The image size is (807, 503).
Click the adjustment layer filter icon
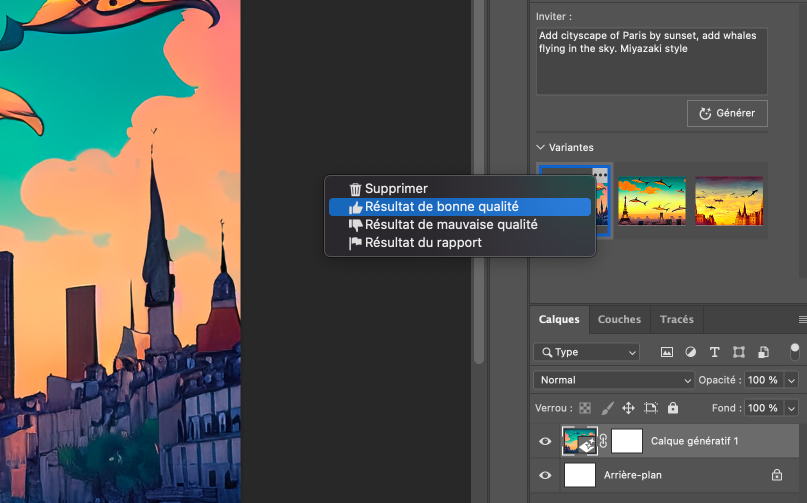click(x=691, y=352)
